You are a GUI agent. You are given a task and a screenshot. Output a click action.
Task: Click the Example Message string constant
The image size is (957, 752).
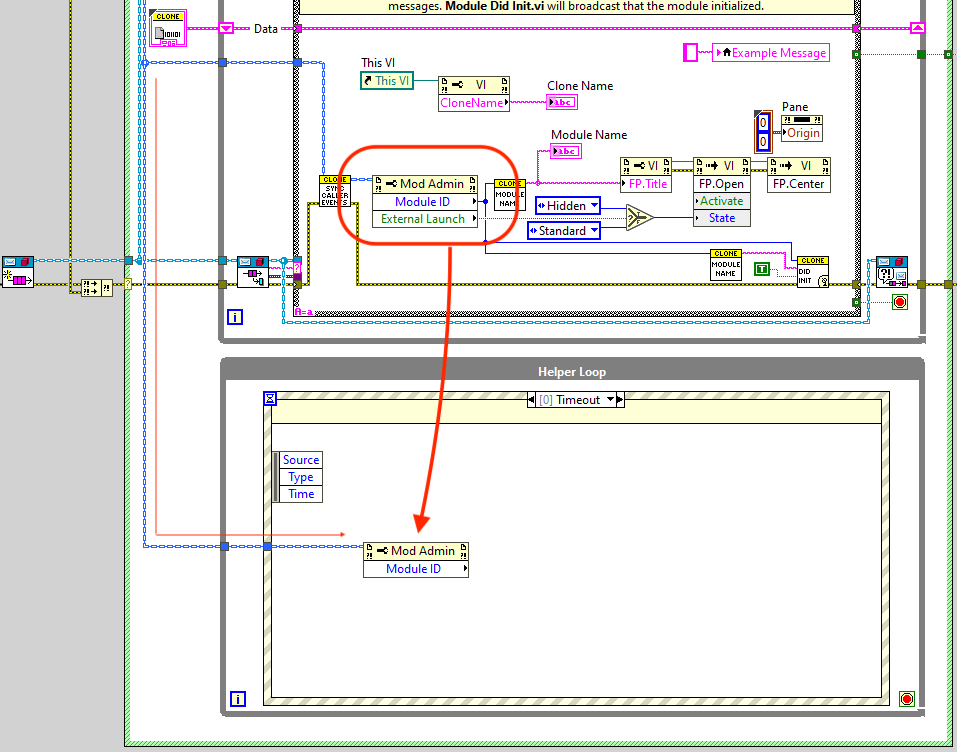point(772,52)
